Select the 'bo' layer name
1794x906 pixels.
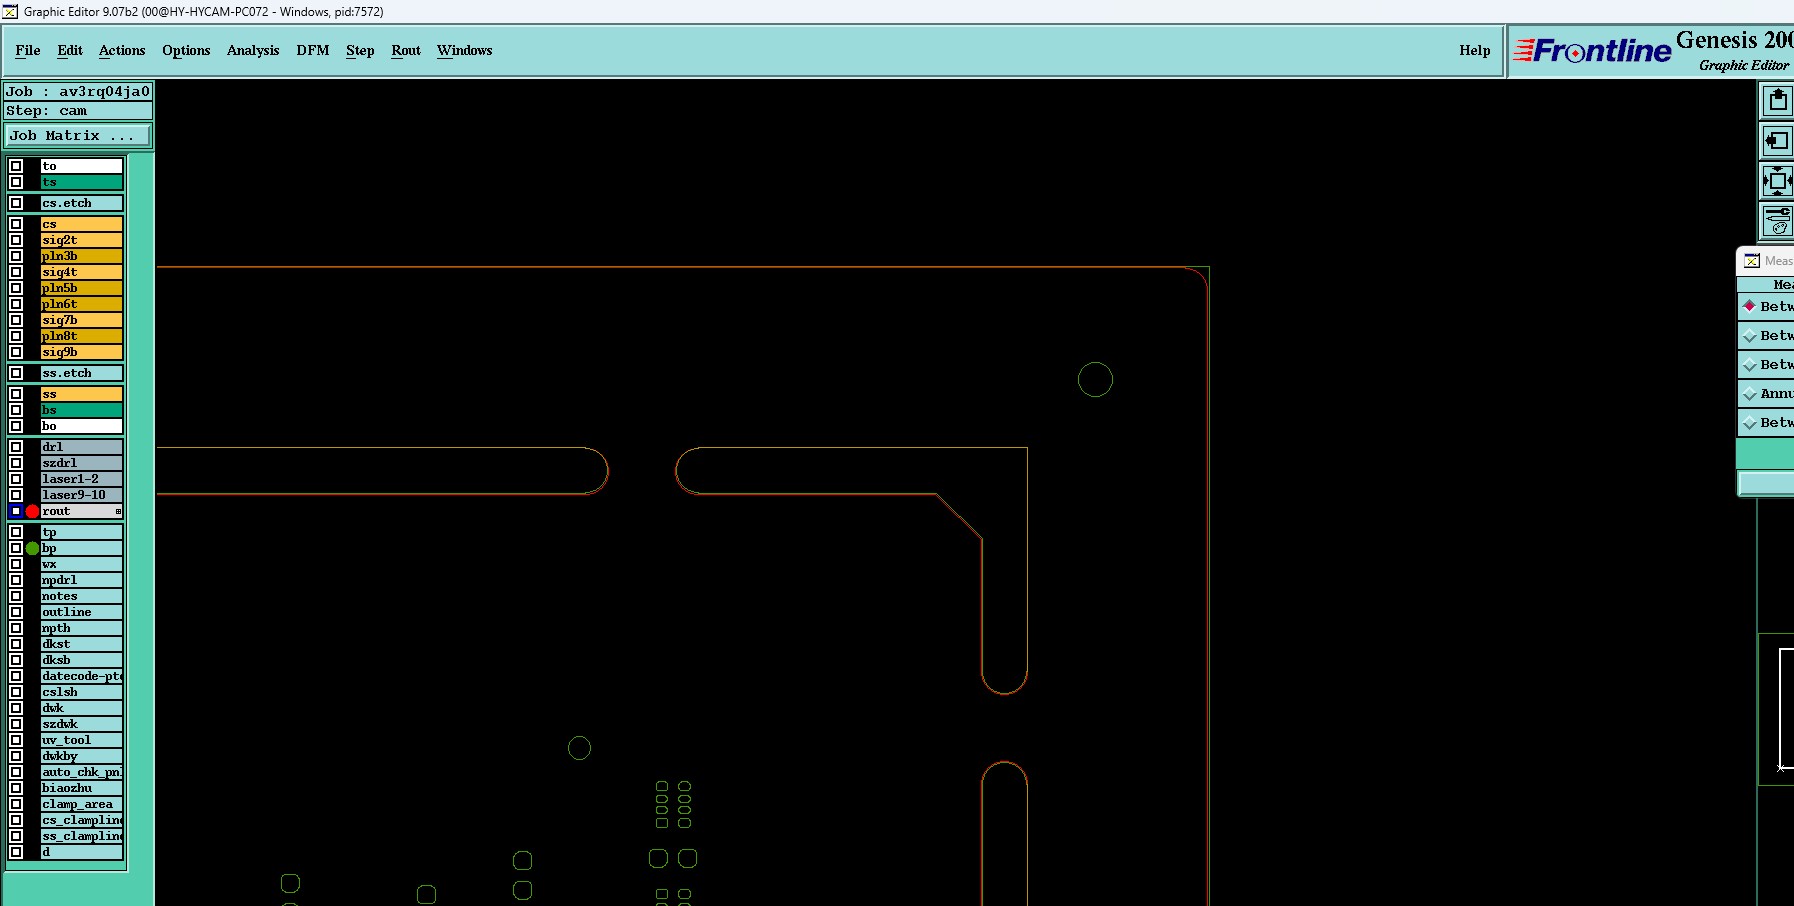click(82, 426)
